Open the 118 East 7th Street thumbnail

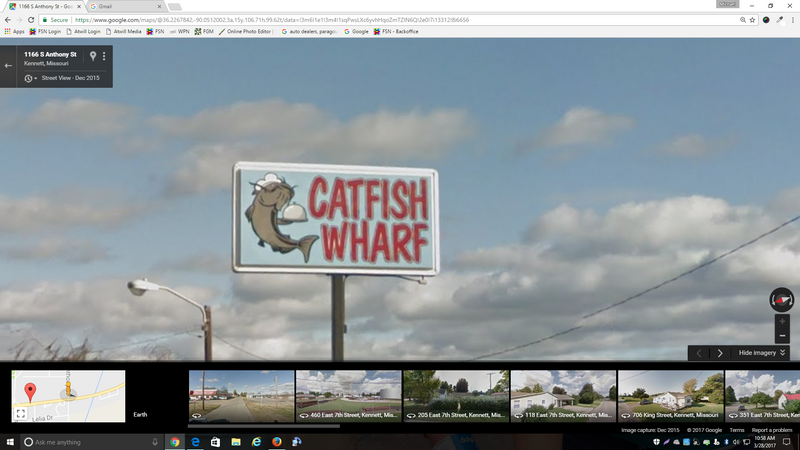(563, 396)
